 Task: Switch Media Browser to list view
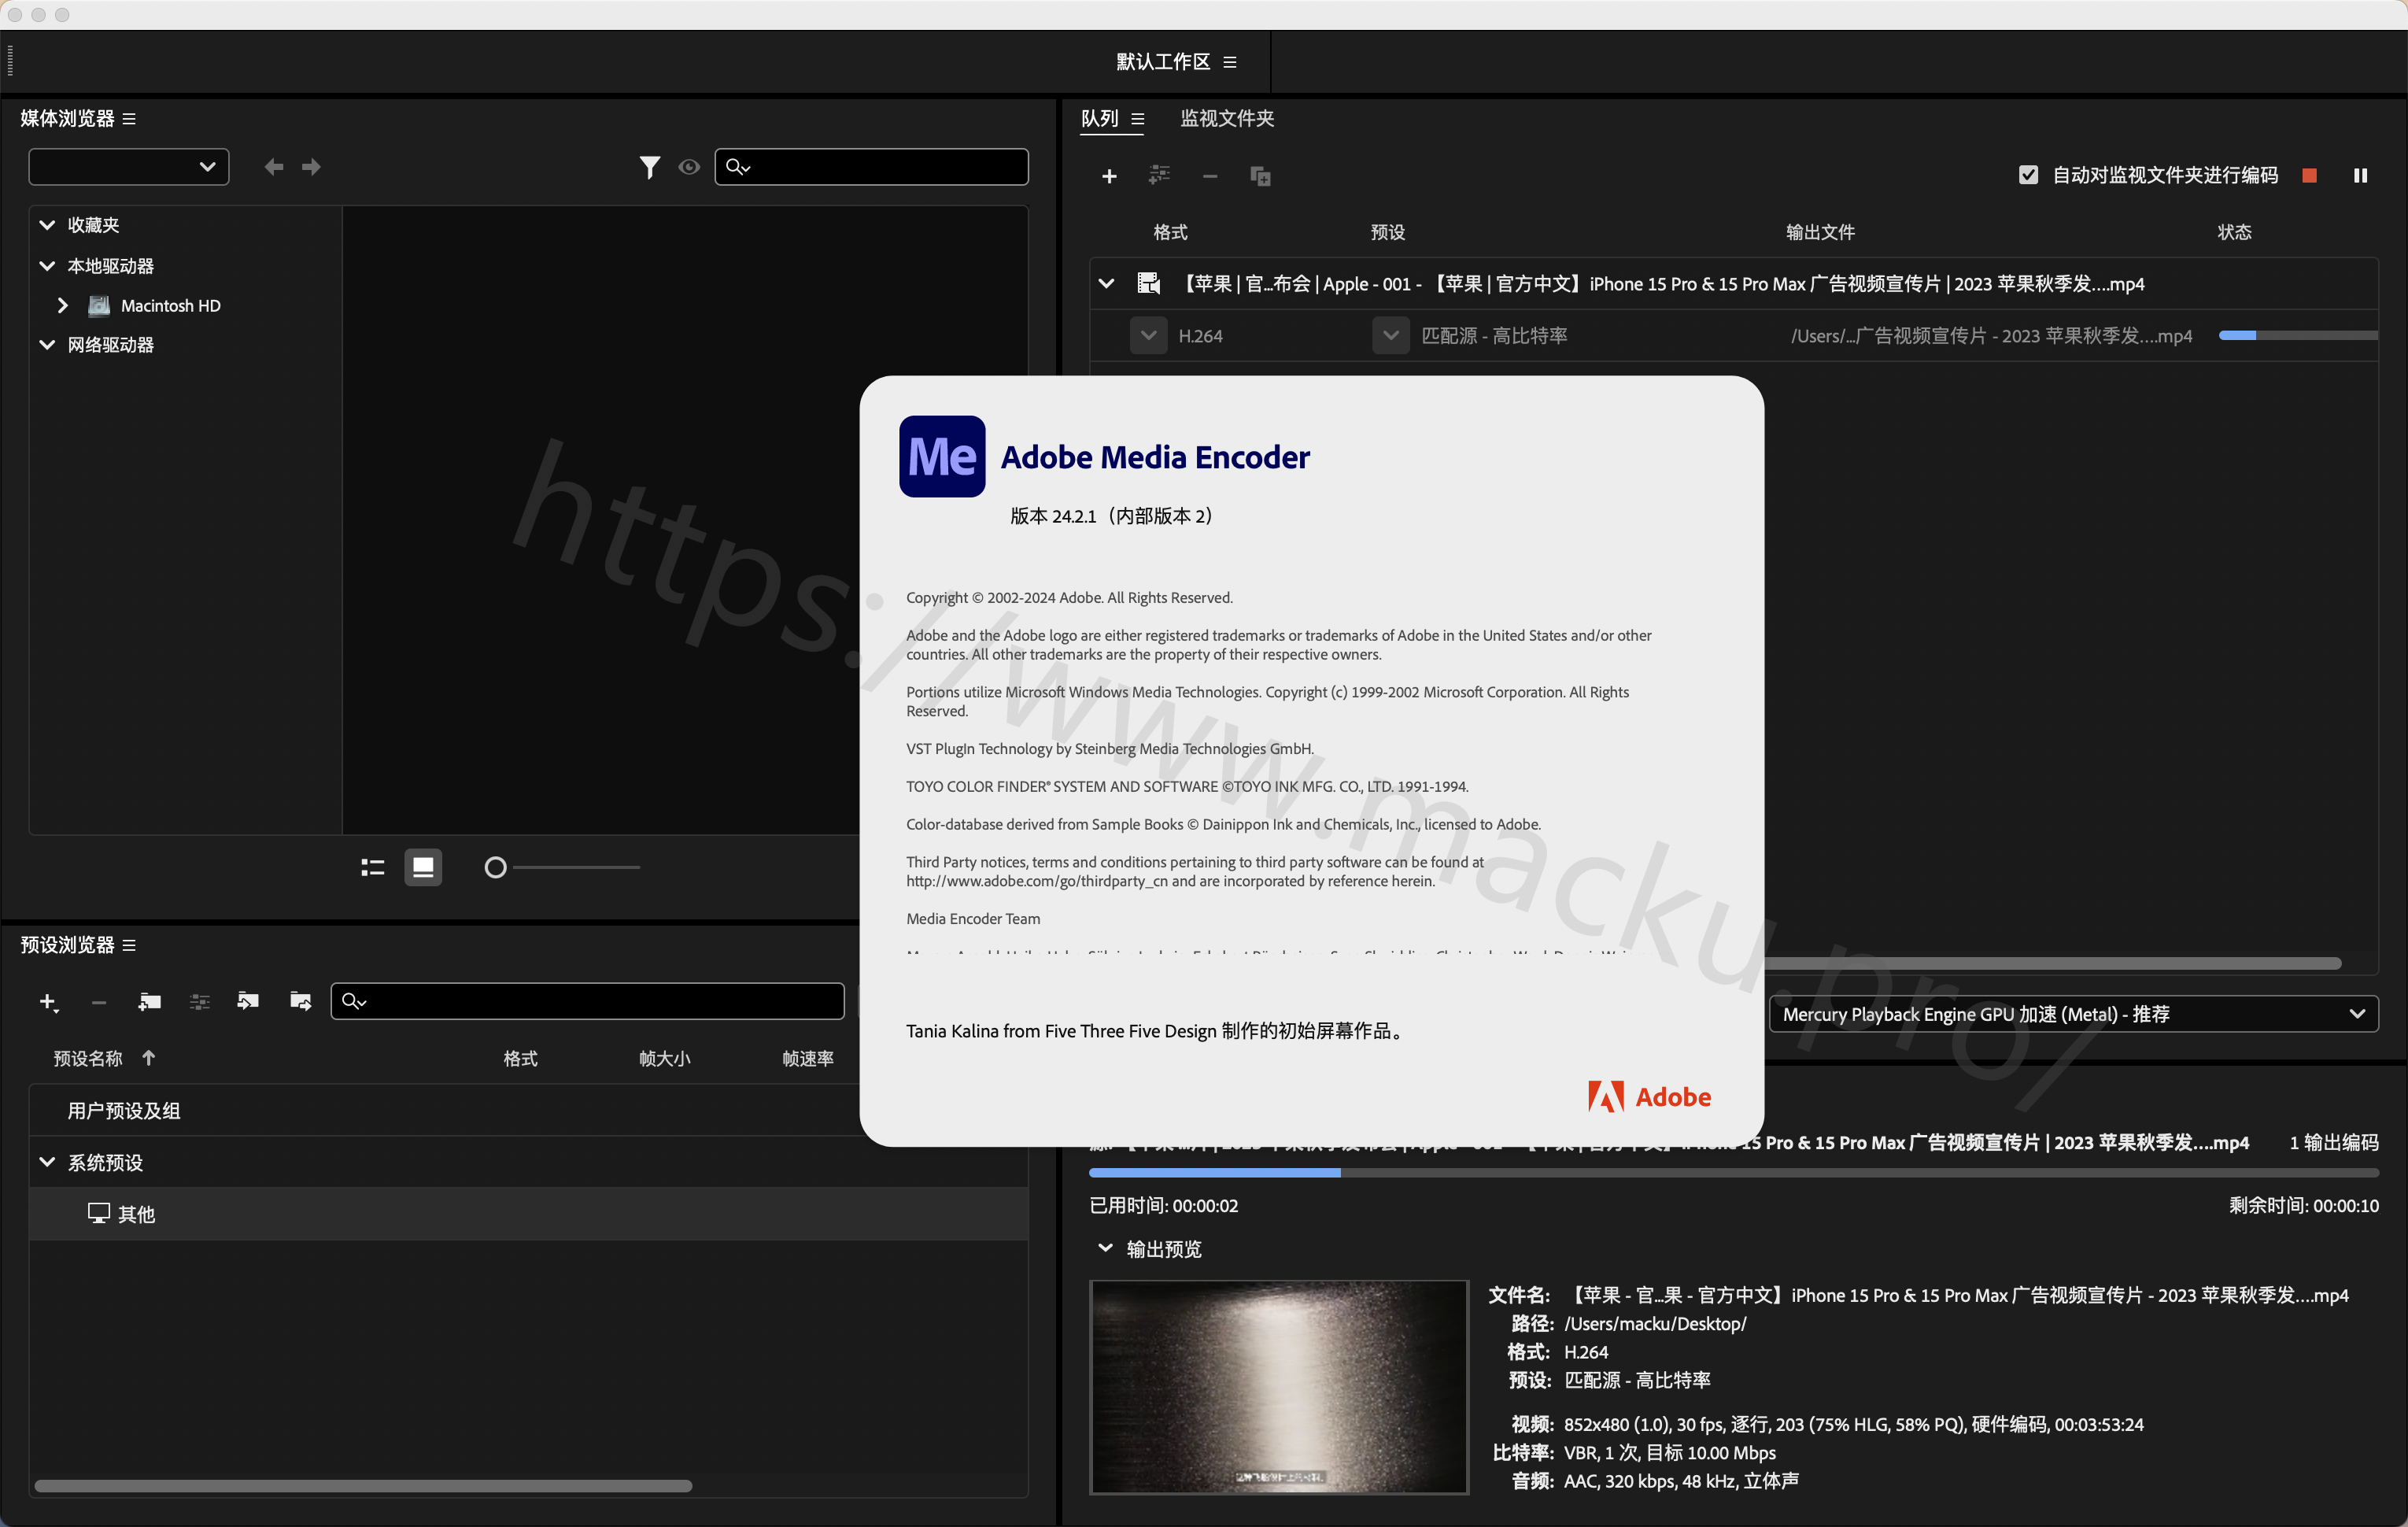372,867
